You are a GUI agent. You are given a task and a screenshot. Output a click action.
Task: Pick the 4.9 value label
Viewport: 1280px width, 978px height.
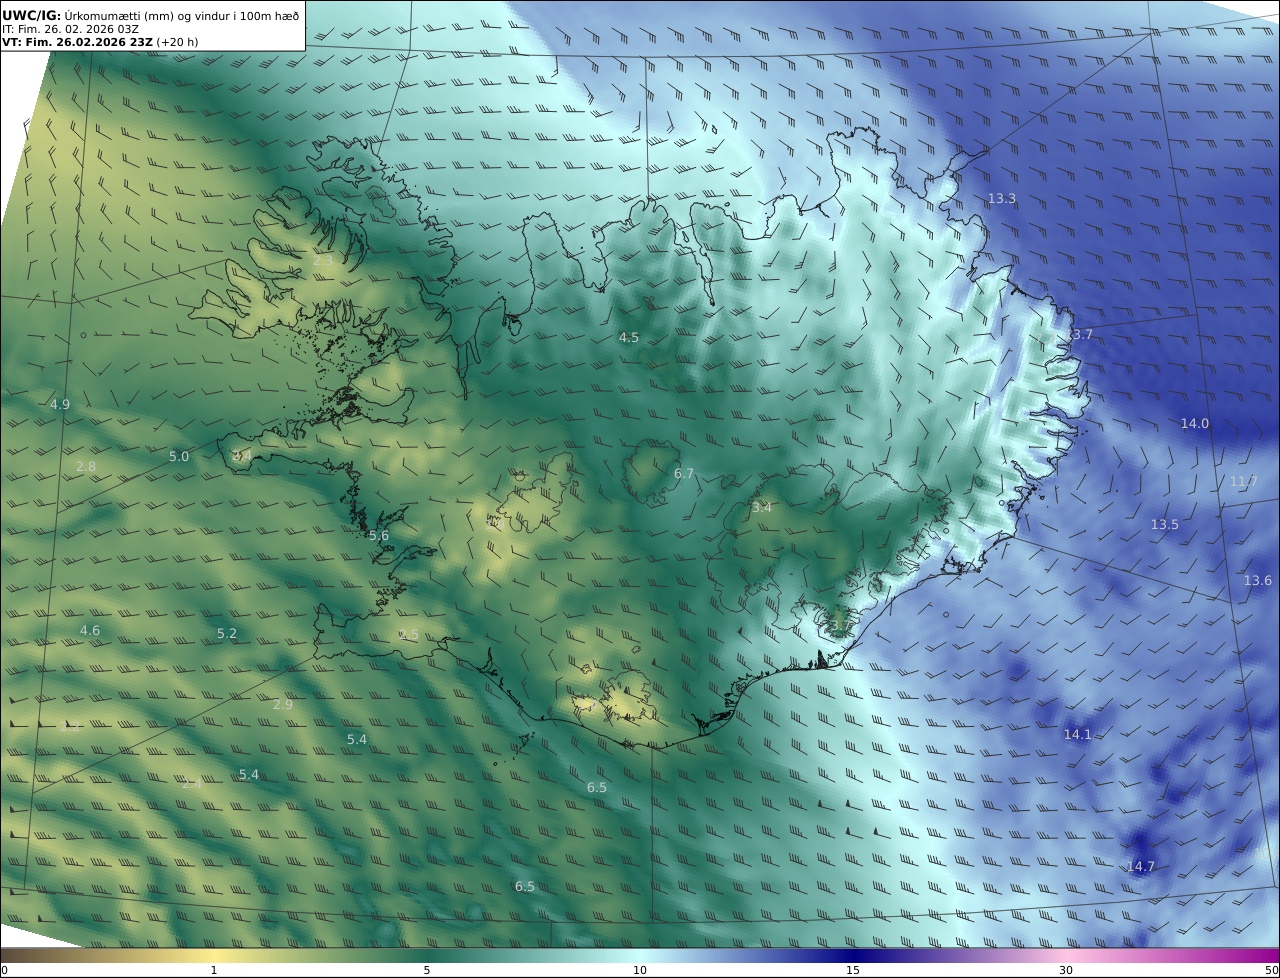coord(60,405)
